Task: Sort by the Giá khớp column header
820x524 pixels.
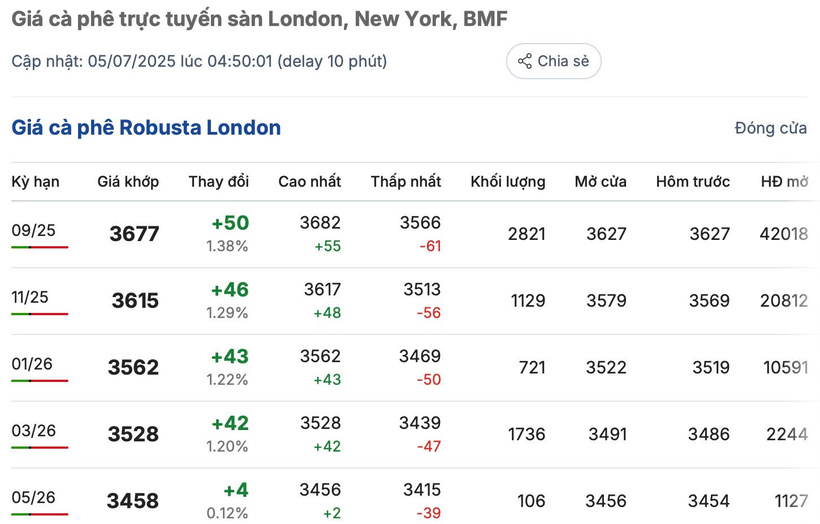Action: click(128, 181)
